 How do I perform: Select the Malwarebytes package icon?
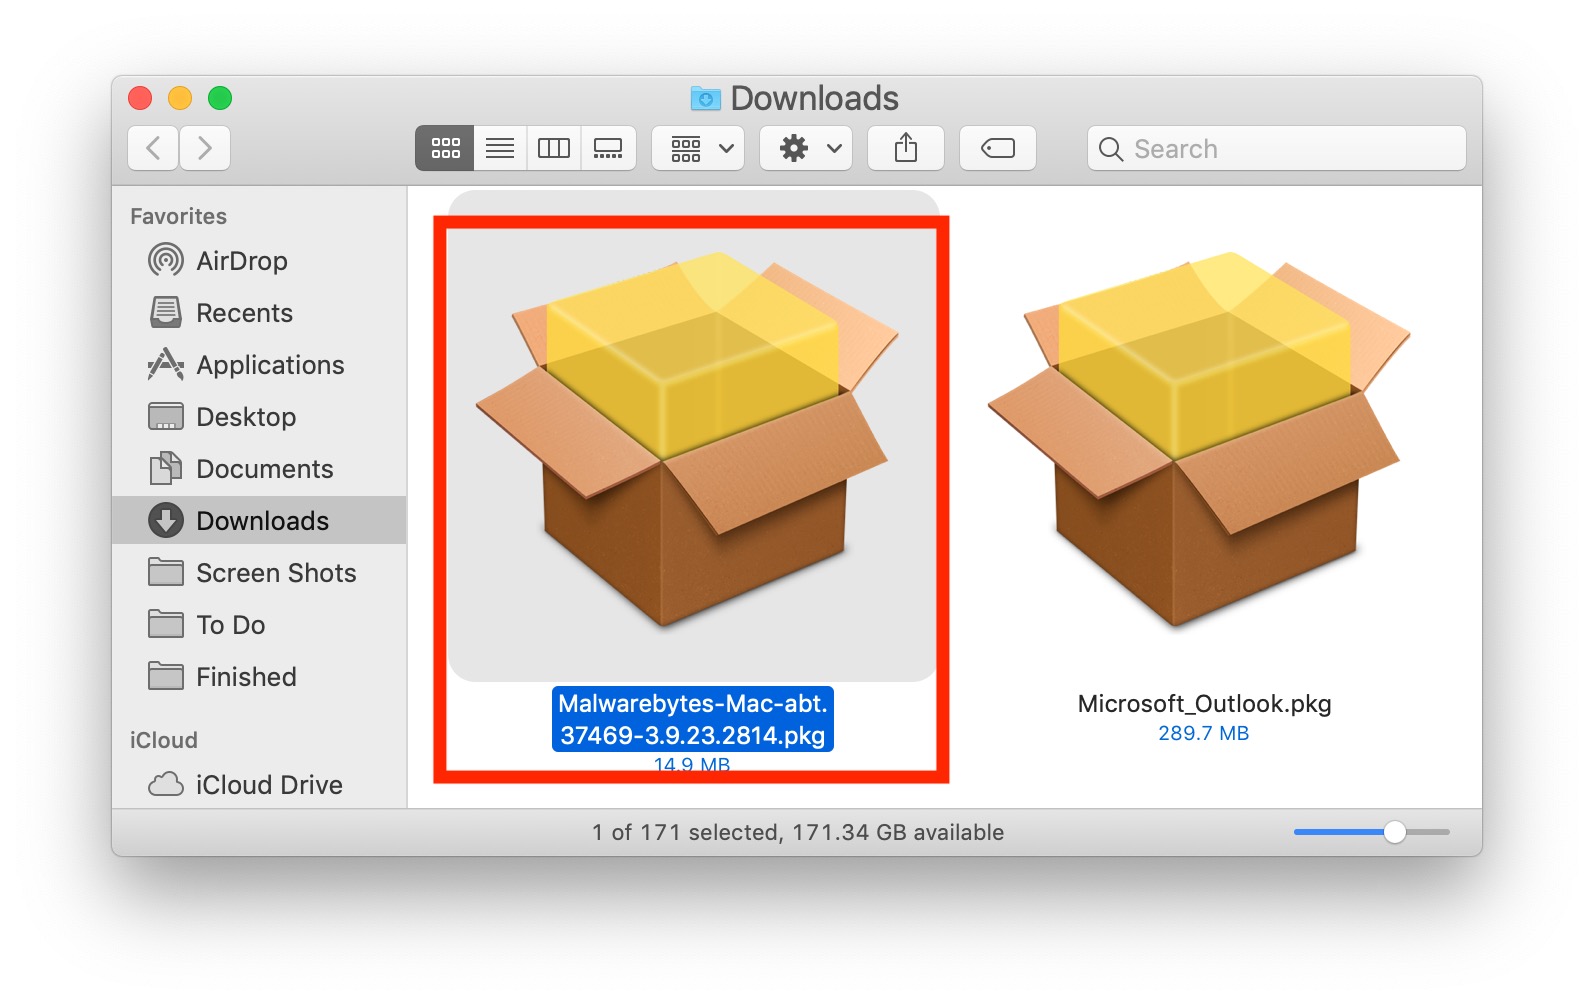click(x=687, y=440)
